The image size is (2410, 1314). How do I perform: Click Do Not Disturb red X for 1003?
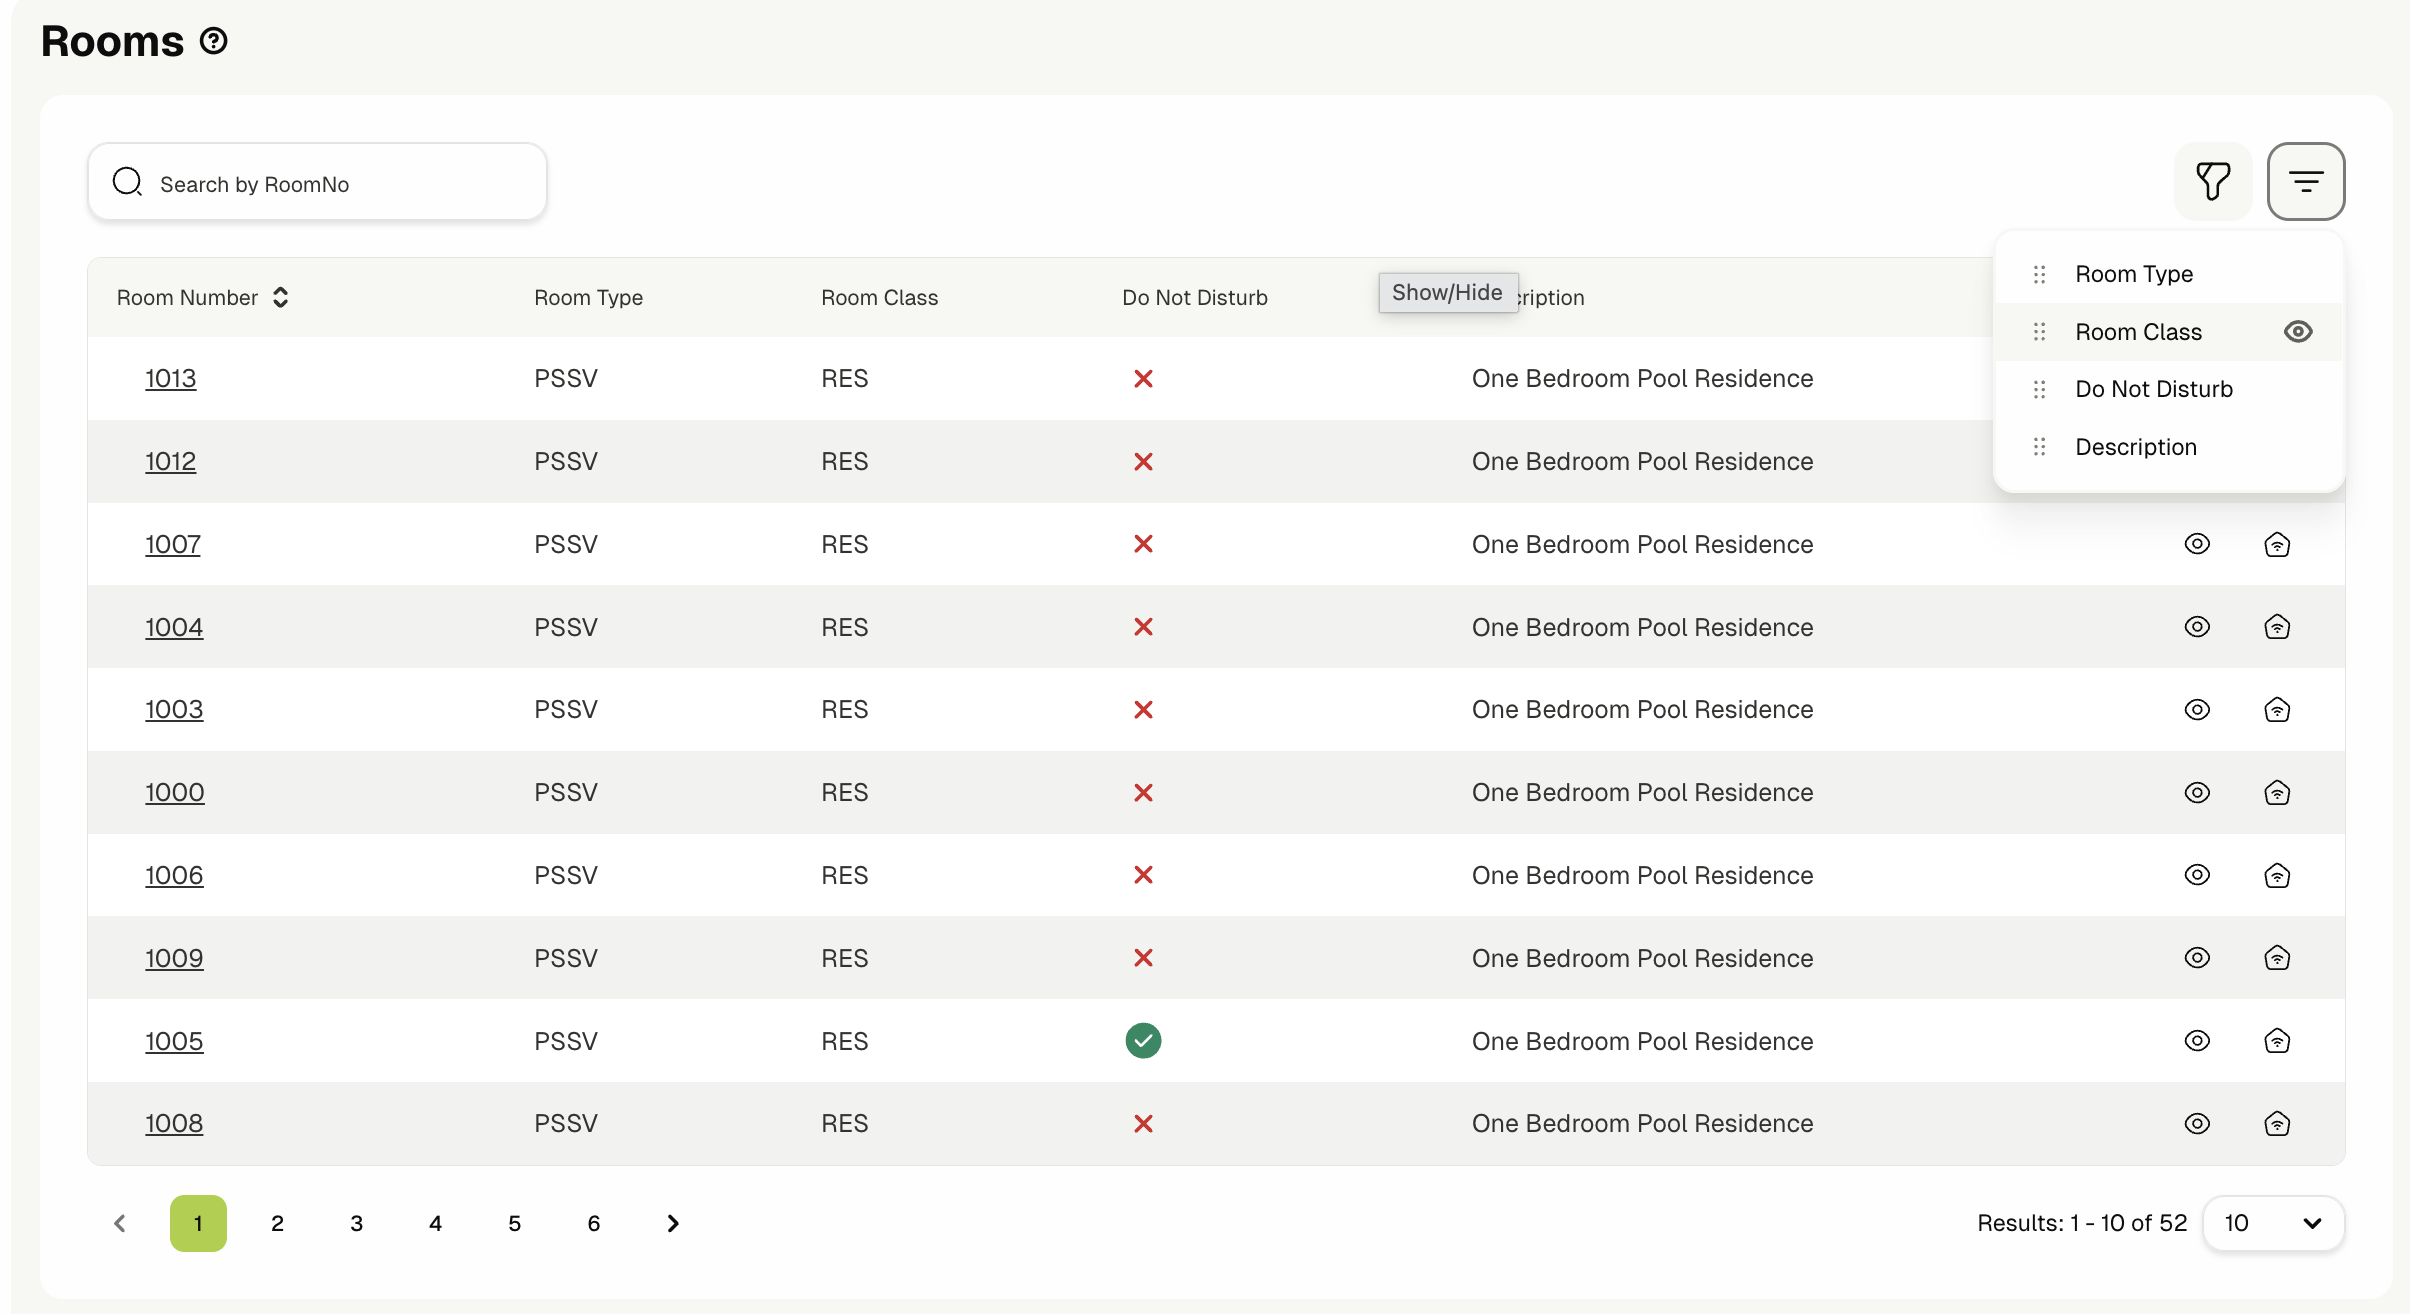(1143, 710)
